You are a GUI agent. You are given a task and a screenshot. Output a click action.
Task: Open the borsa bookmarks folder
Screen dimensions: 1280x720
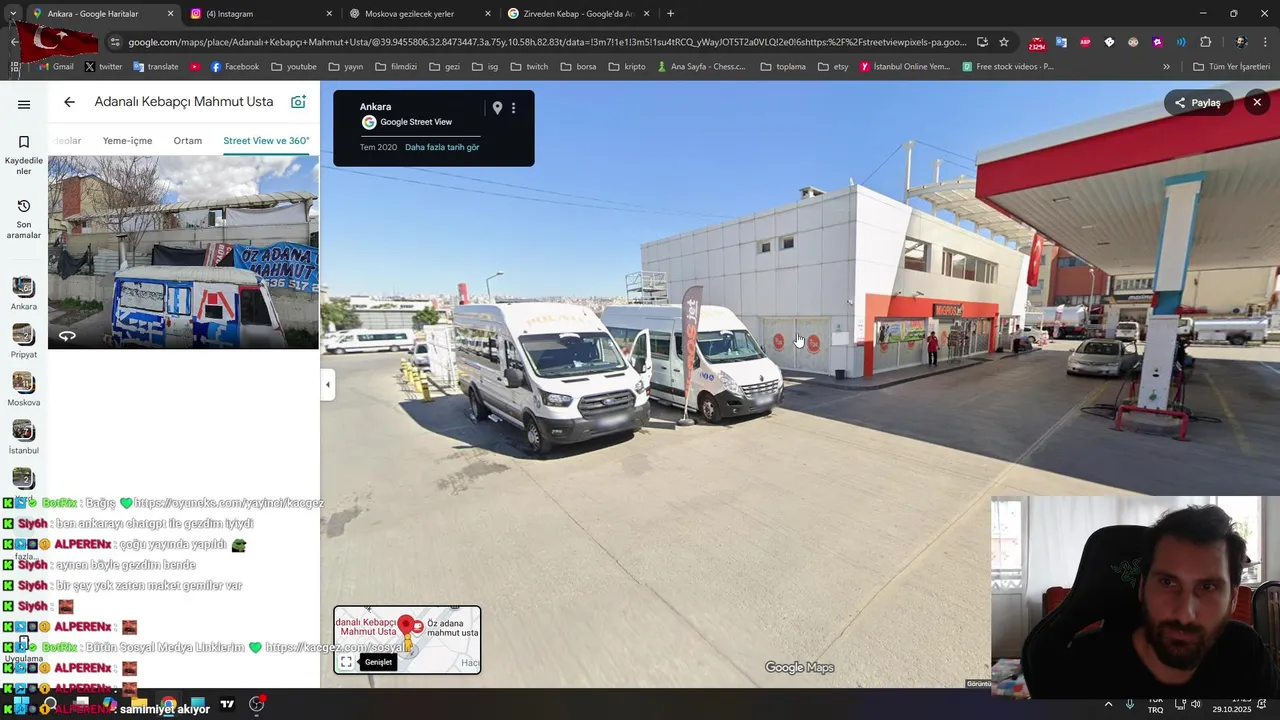[578, 67]
